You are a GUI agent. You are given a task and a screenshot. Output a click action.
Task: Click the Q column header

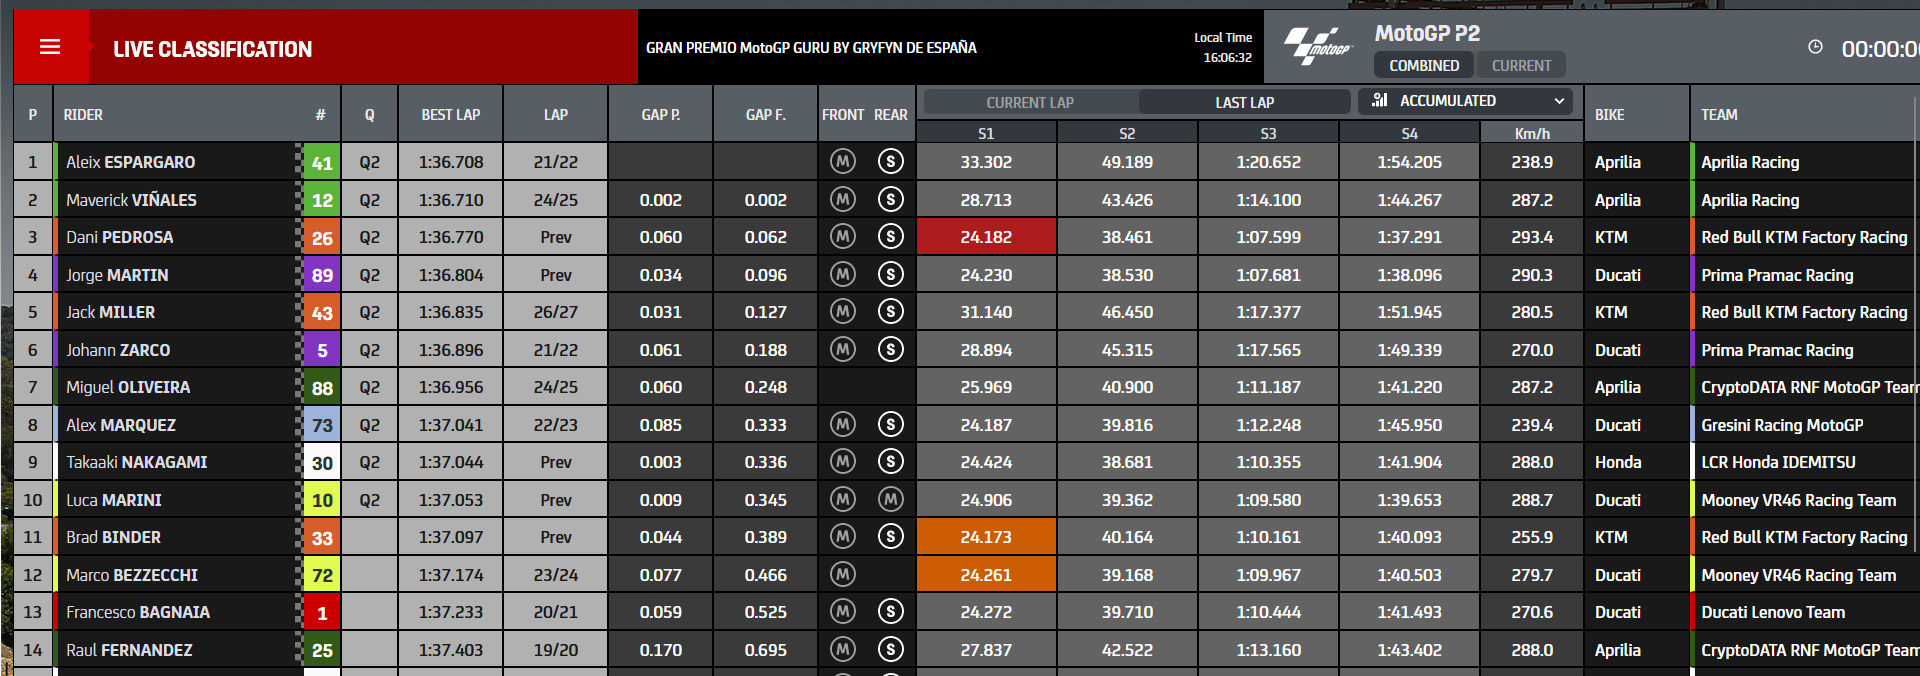(x=369, y=114)
